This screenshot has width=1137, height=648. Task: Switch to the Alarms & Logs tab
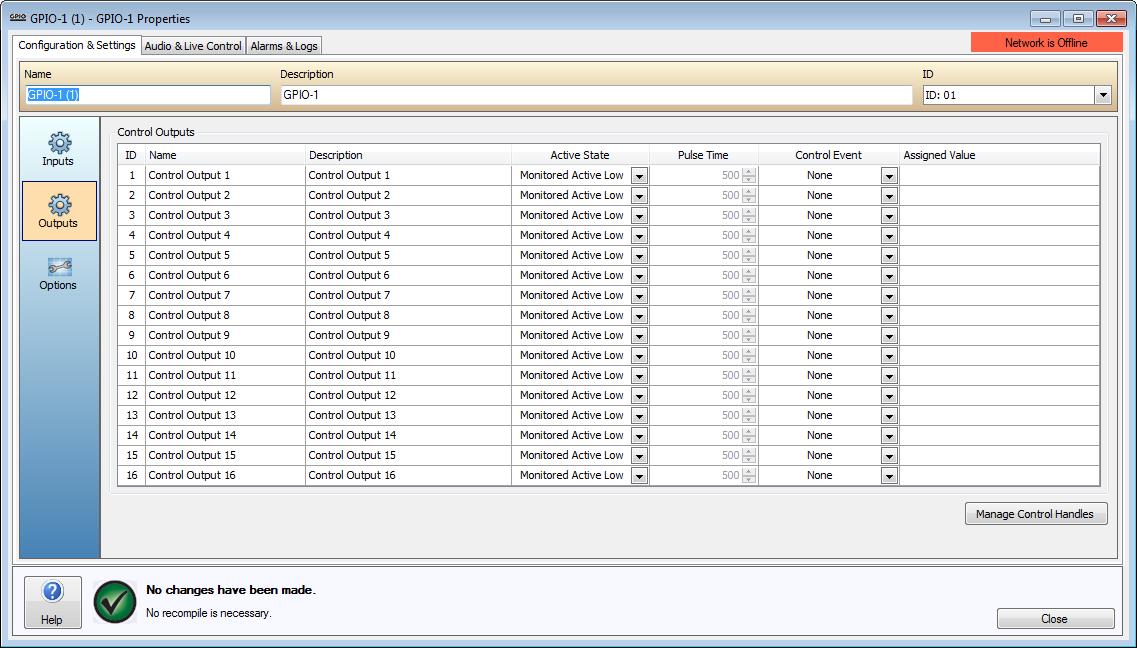(x=284, y=46)
